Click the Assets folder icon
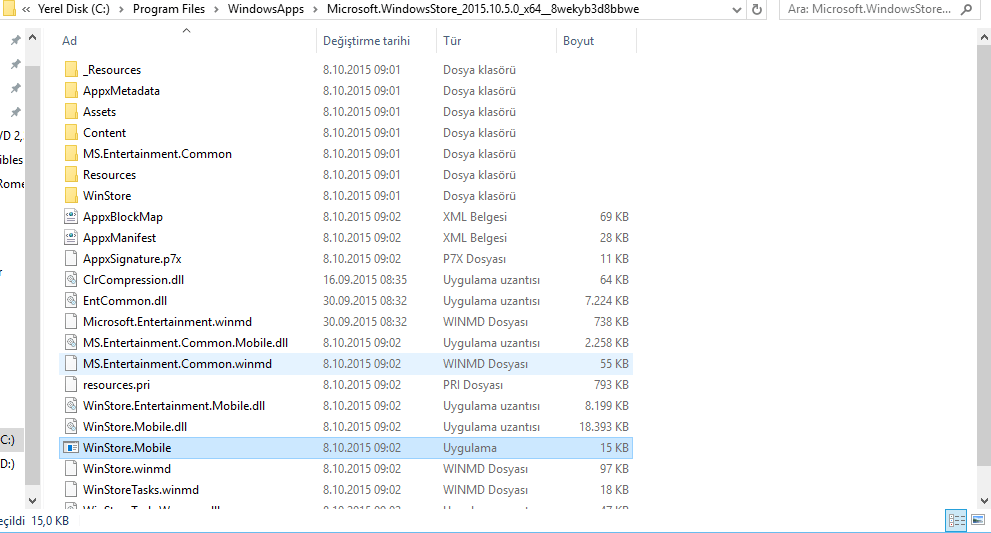The image size is (991, 533). (x=71, y=111)
